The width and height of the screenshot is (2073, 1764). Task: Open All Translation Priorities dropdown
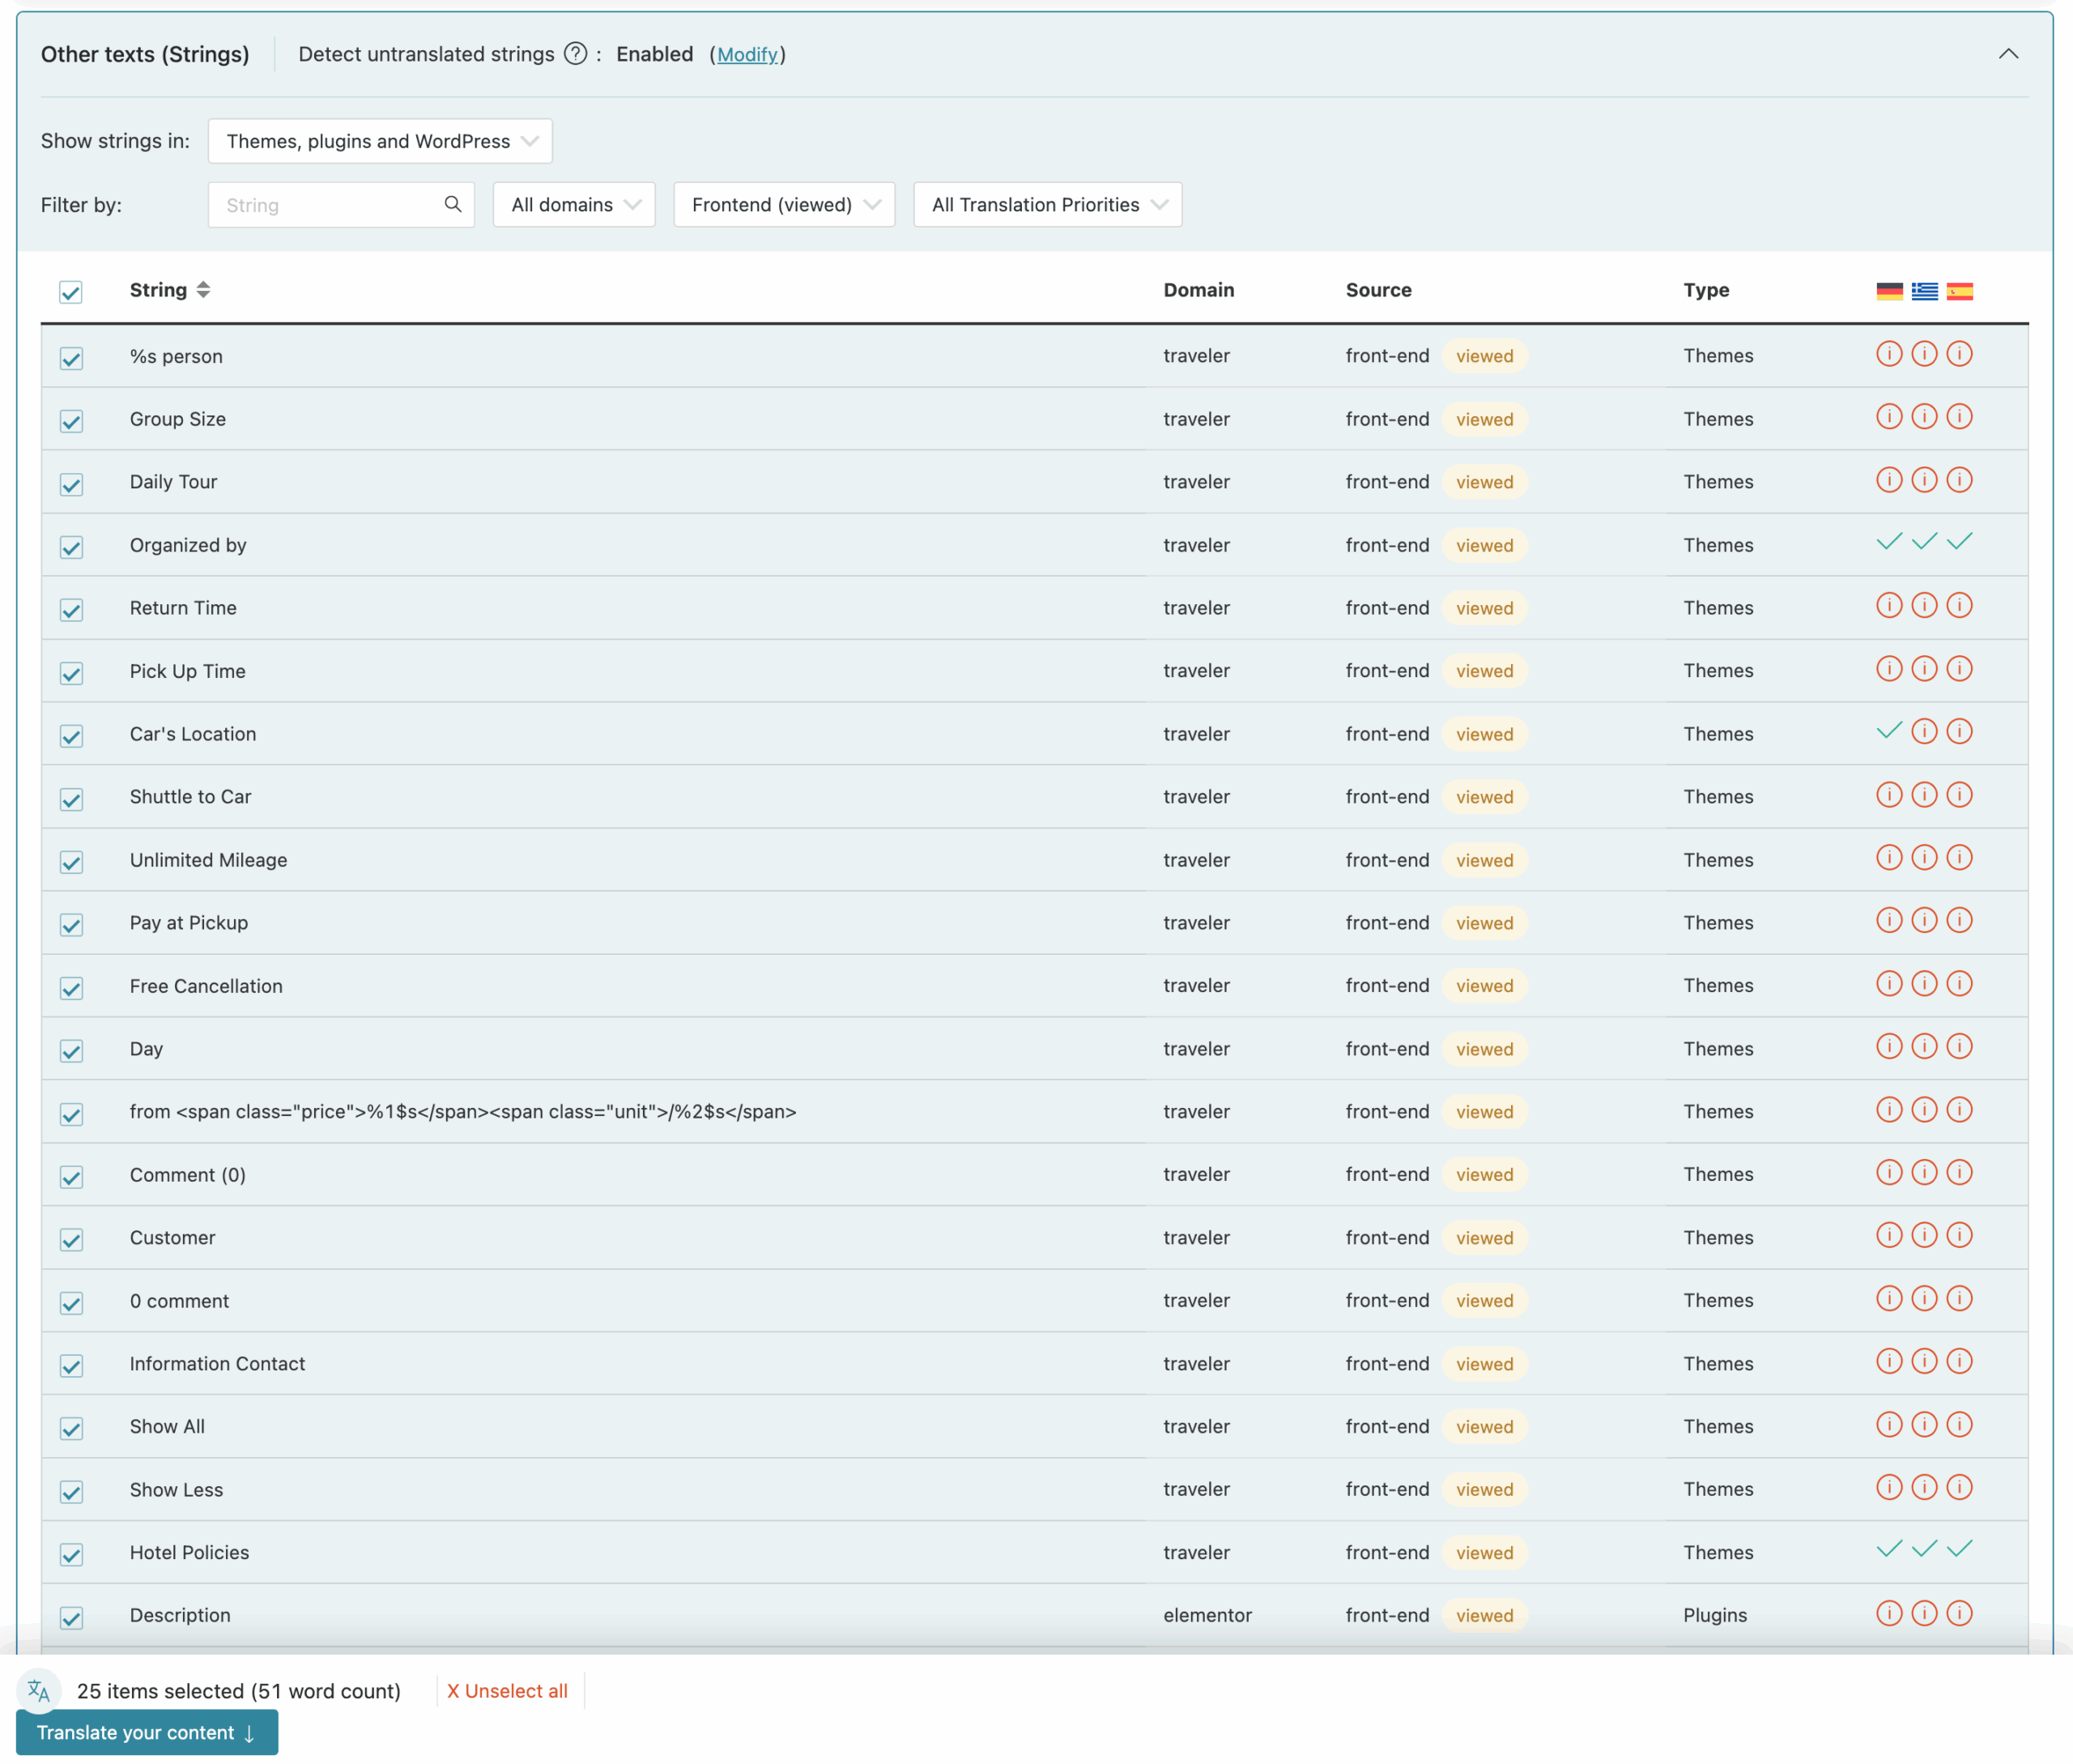[x=1047, y=205]
